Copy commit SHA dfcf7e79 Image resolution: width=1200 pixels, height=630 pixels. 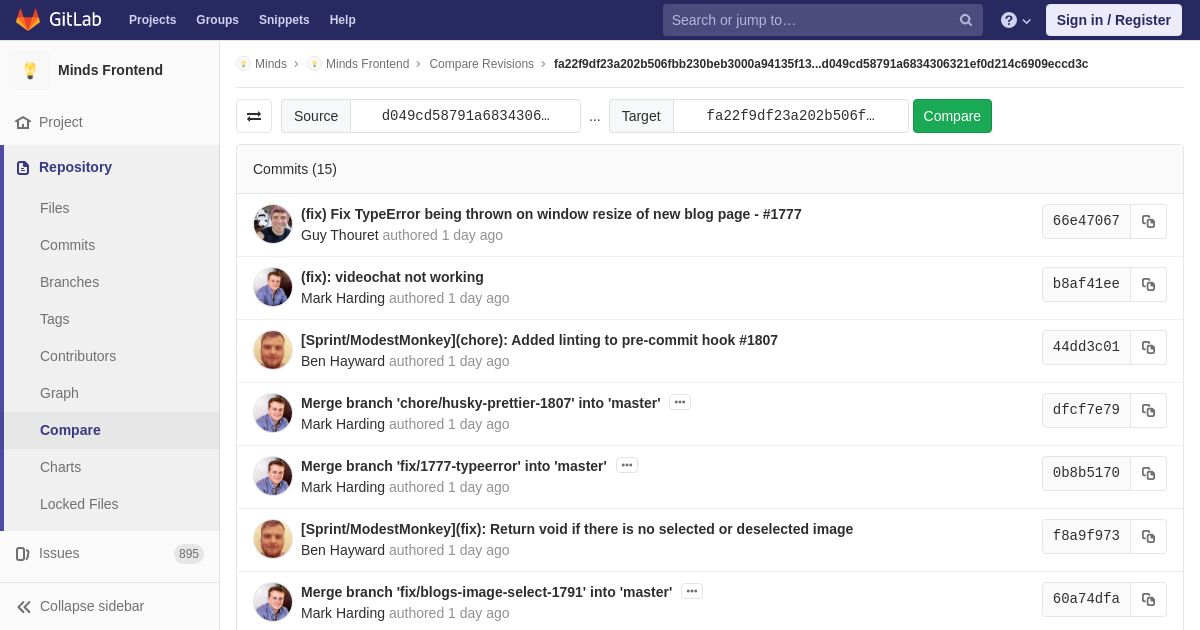[x=1148, y=411]
